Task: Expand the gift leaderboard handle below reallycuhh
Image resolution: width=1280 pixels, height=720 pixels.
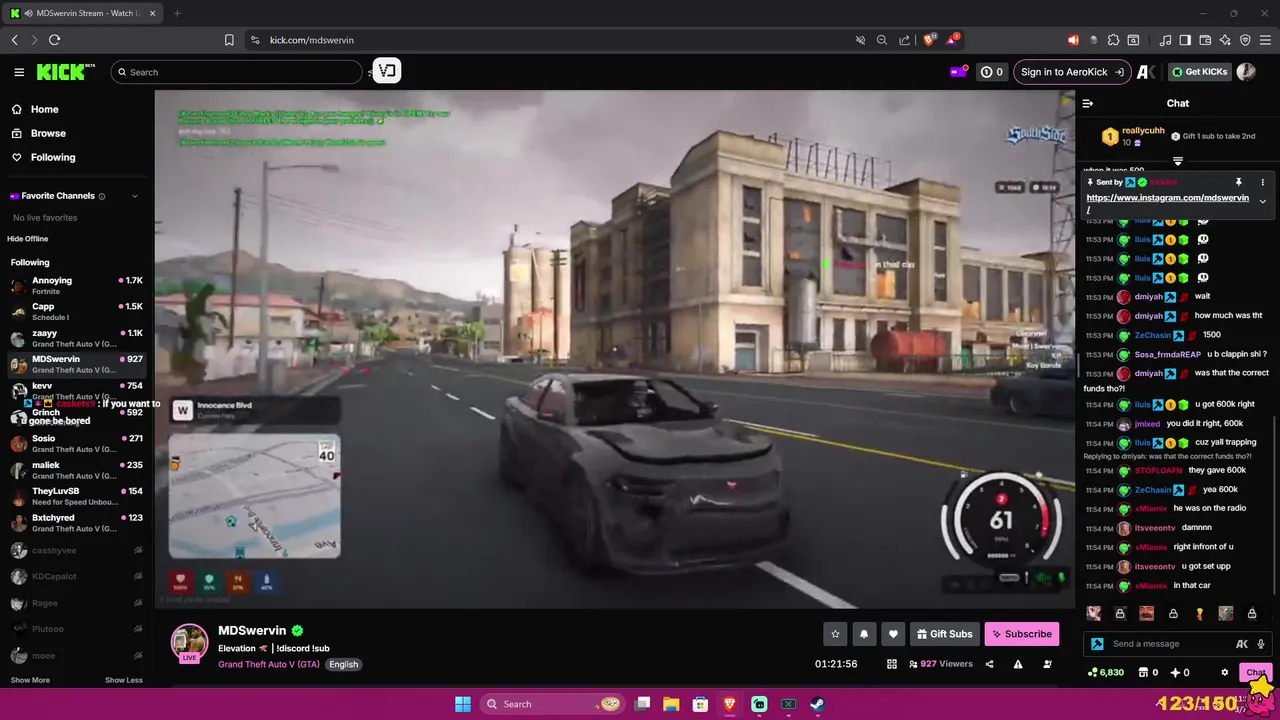Action: pyautogui.click(x=1178, y=161)
